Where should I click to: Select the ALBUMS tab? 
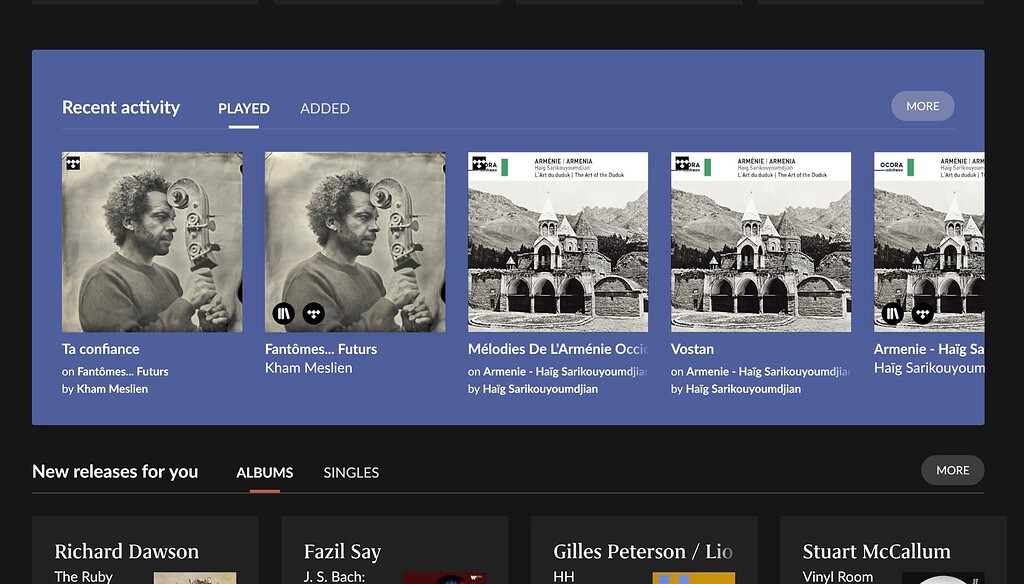[264, 472]
